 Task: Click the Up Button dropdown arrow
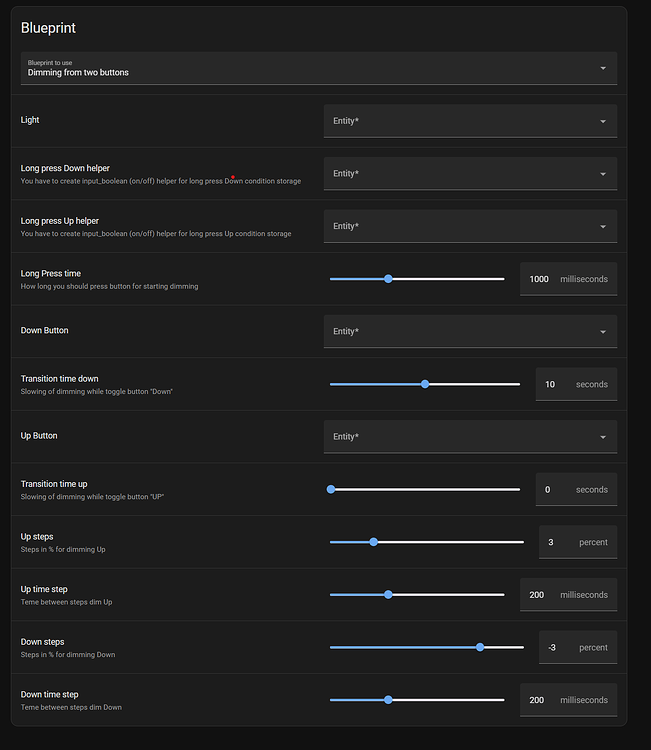[x=603, y=437]
